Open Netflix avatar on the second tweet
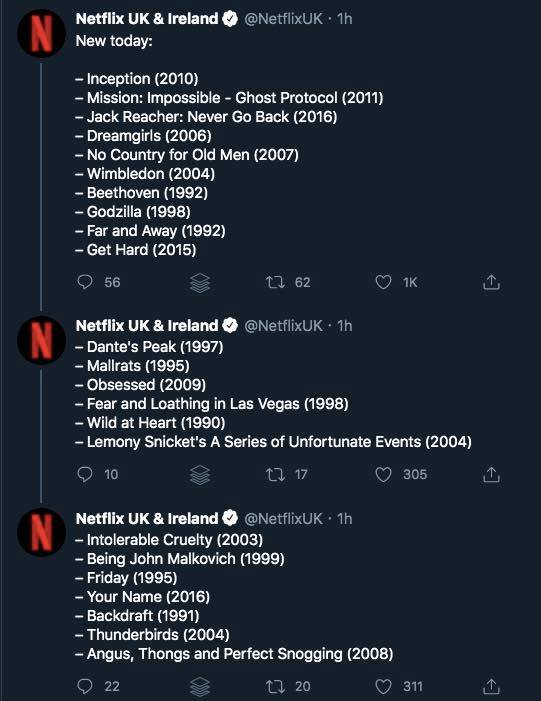 [41, 341]
